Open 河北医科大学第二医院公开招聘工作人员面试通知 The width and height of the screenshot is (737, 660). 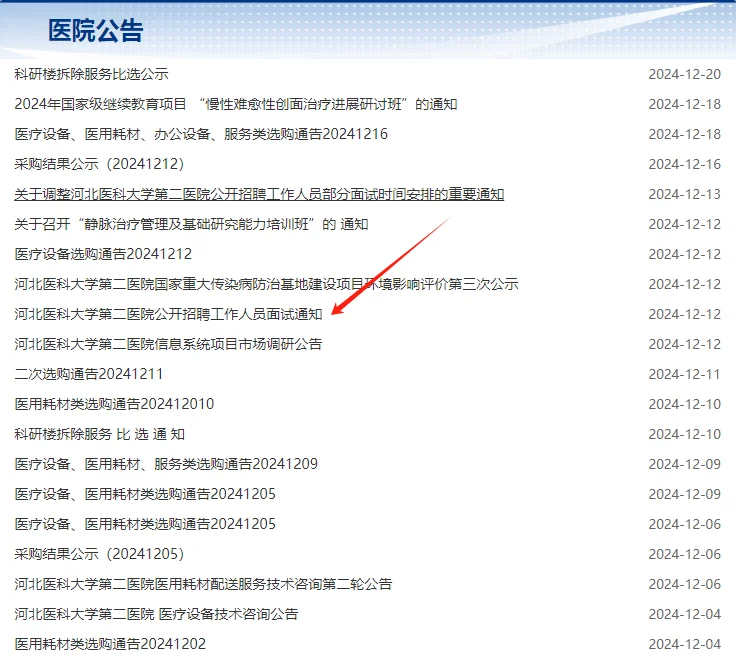tap(168, 314)
